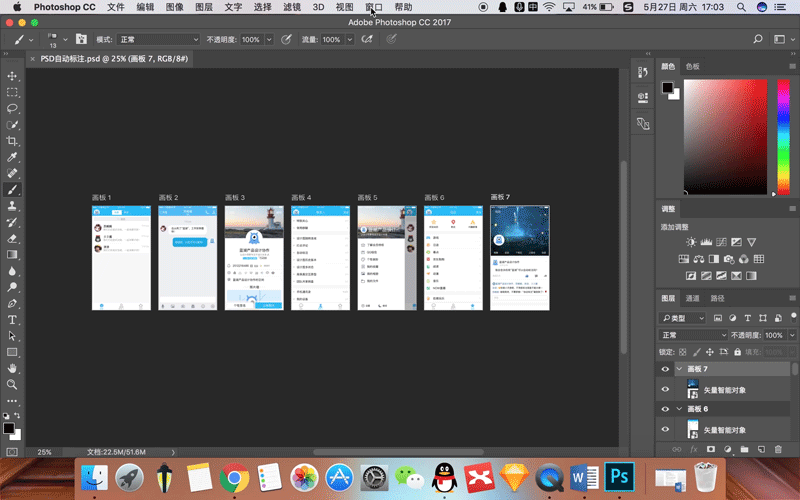Select the Hand tool
This screenshot has height=500, width=800.
[x=12, y=368]
